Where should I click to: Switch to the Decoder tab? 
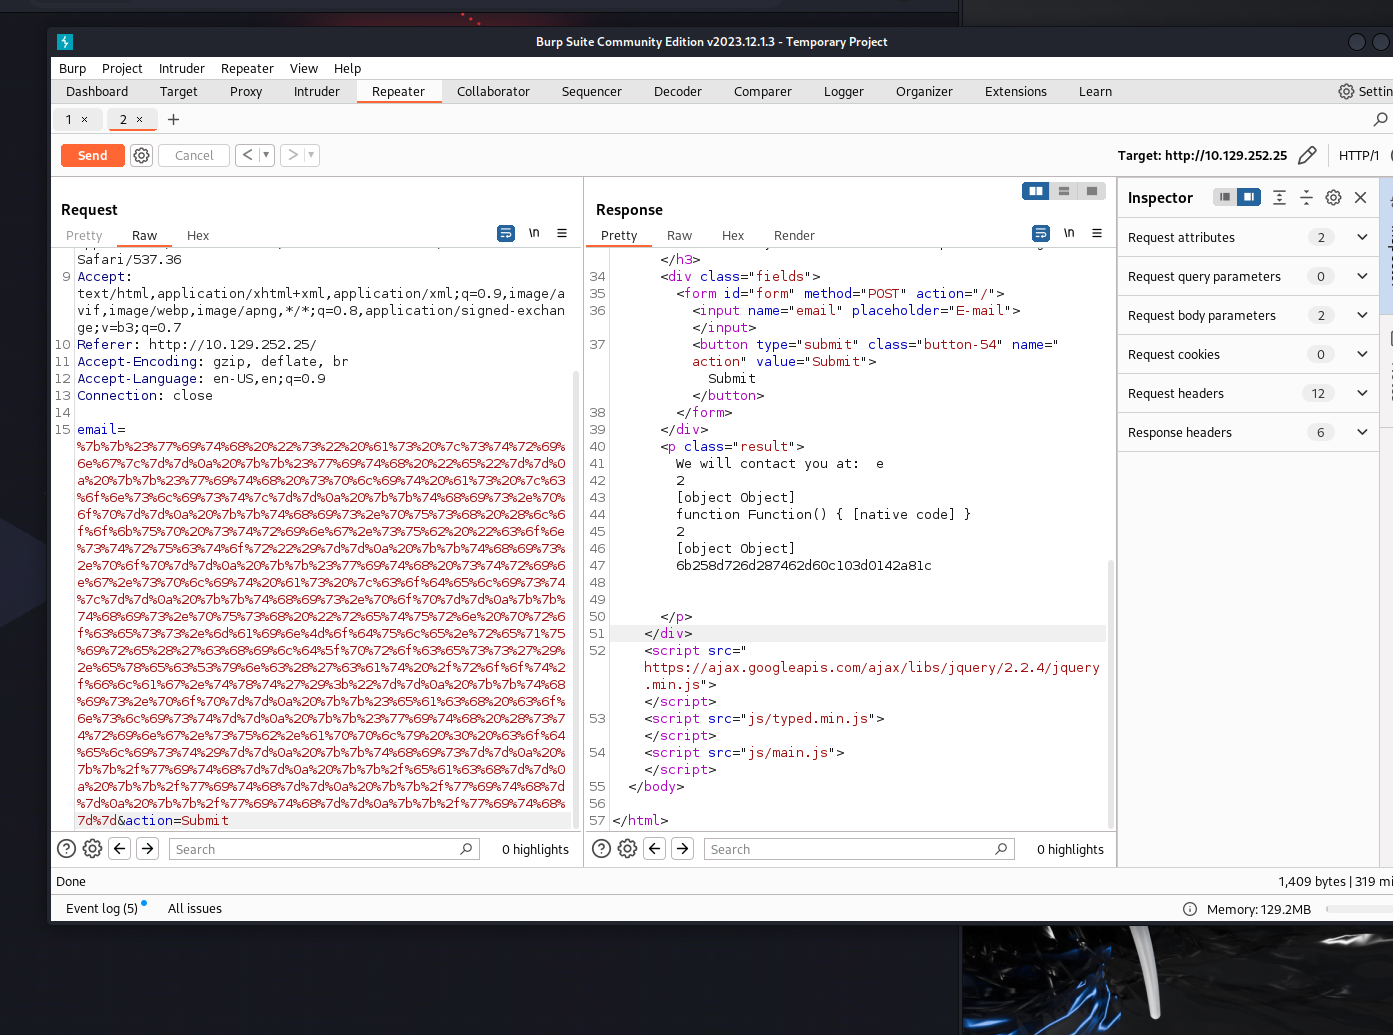(x=678, y=91)
